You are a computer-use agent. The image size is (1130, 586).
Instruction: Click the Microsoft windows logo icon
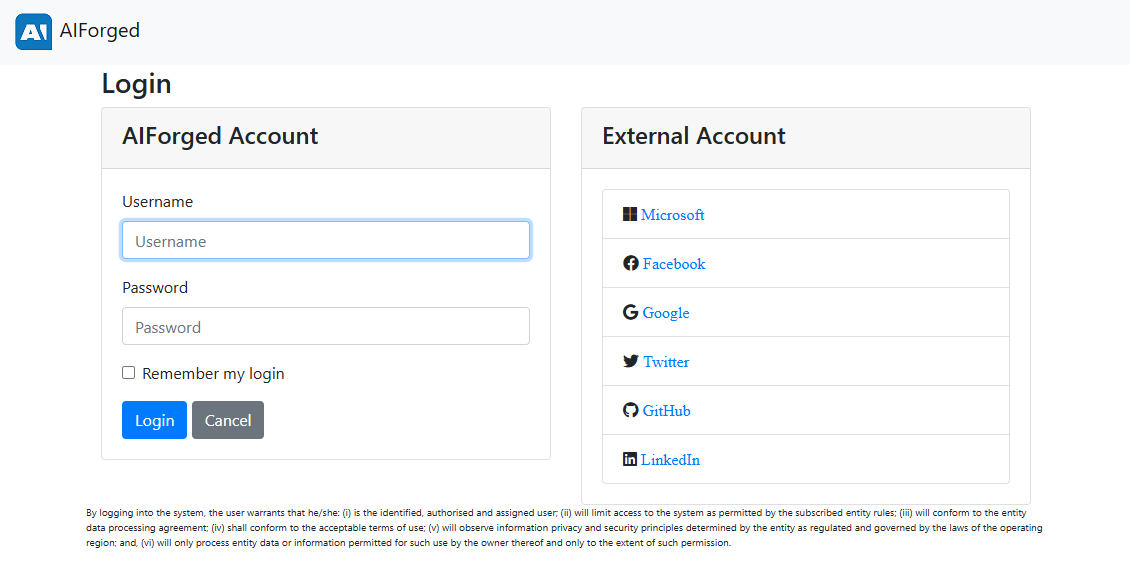(x=630, y=214)
